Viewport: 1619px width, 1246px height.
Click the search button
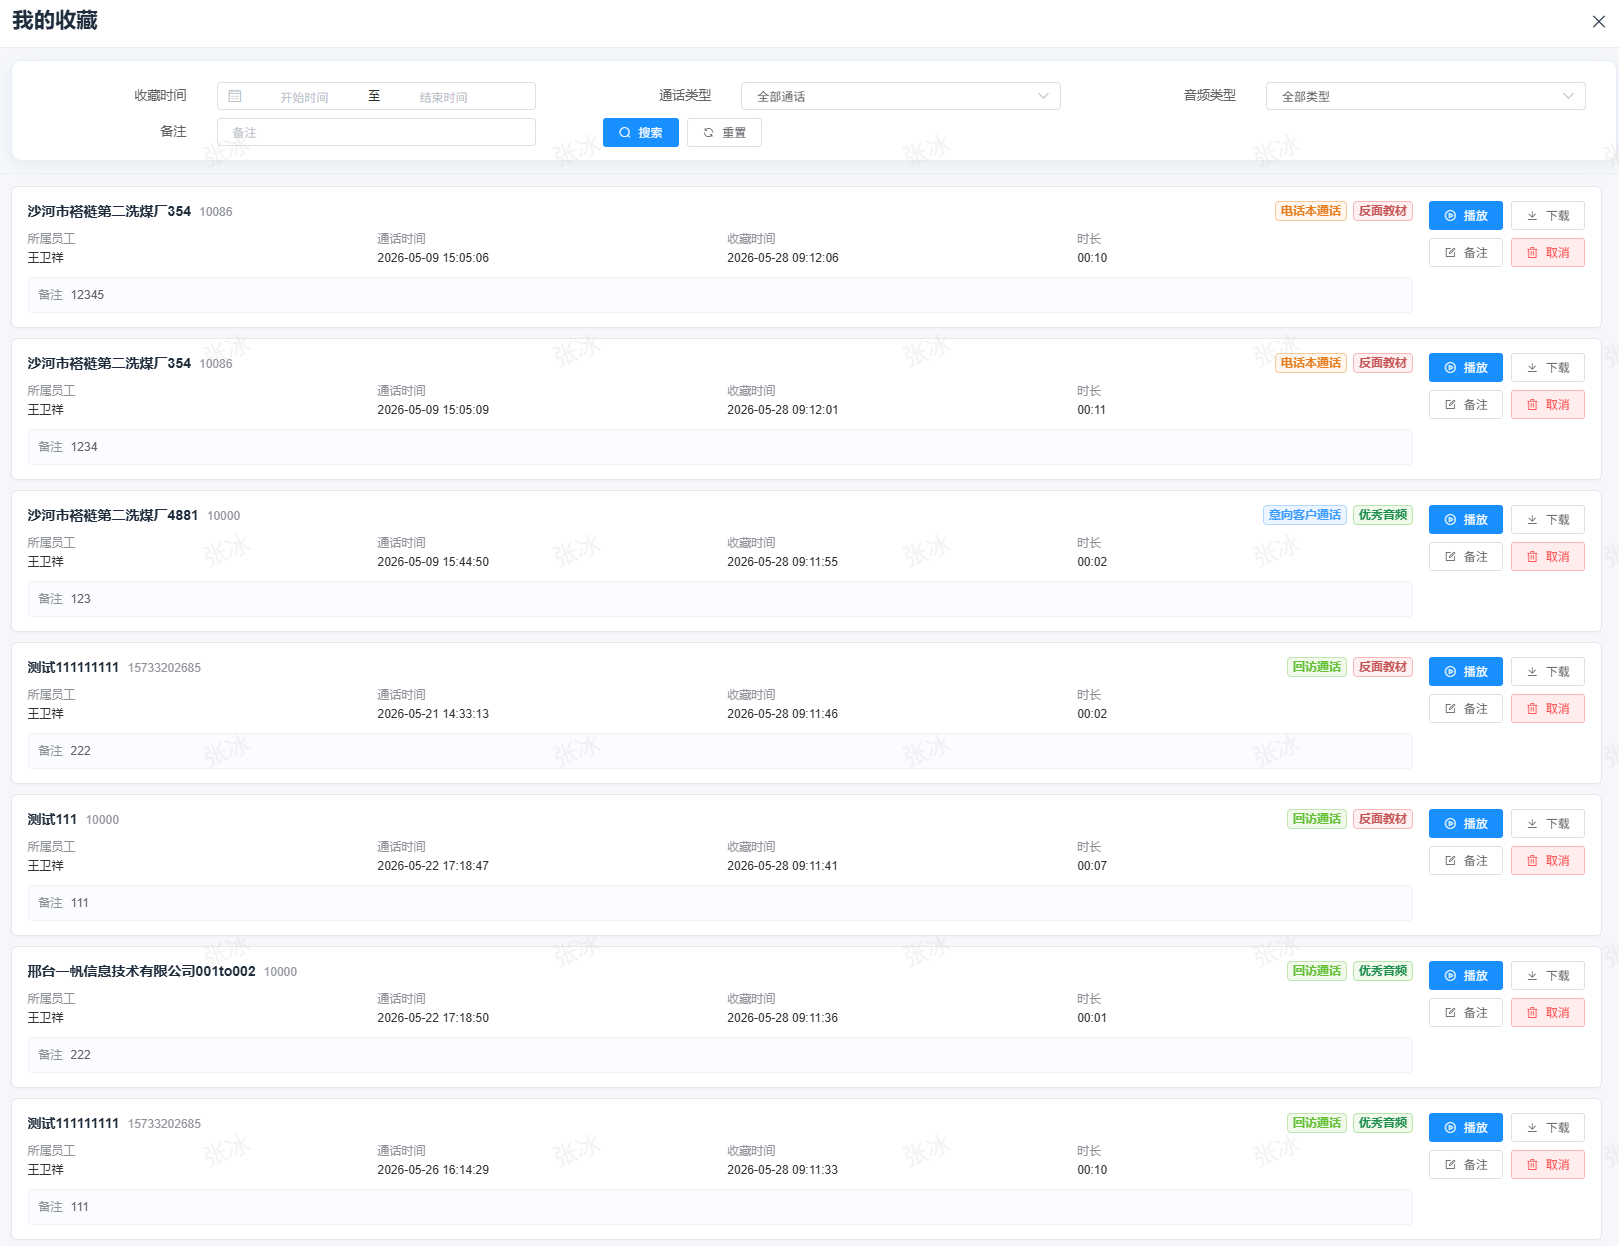pyautogui.click(x=640, y=132)
